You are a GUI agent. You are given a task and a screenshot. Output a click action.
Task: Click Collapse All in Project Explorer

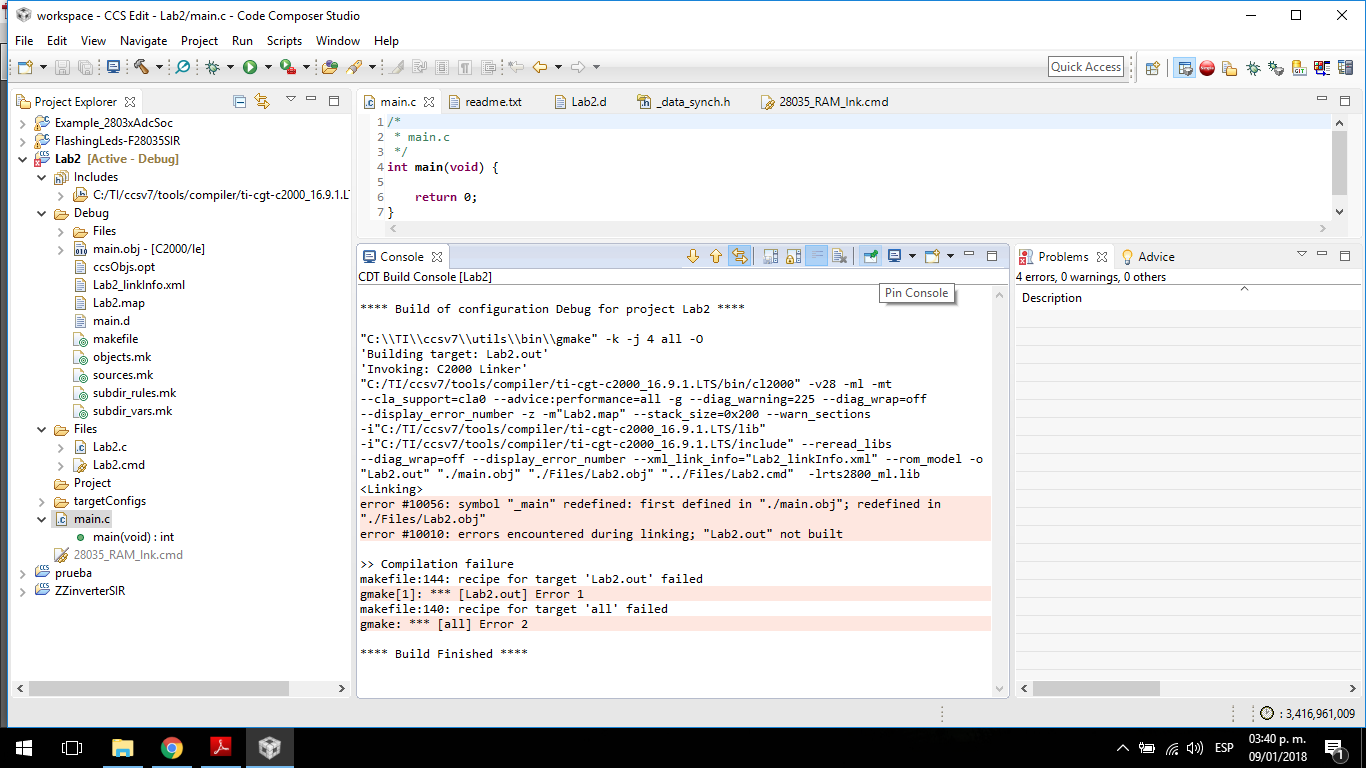[x=239, y=101]
